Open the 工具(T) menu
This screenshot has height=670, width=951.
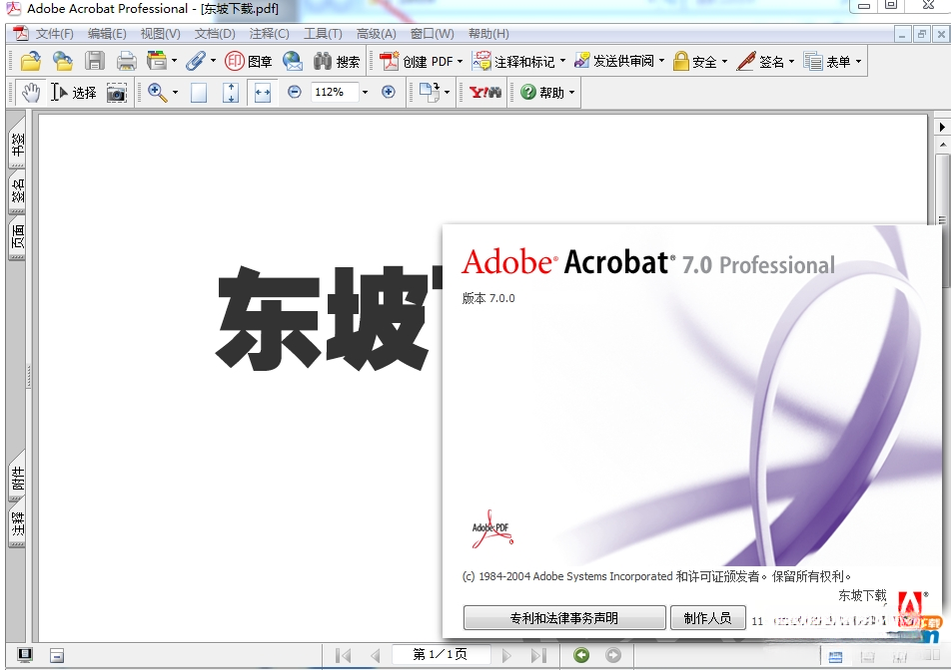click(x=323, y=34)
